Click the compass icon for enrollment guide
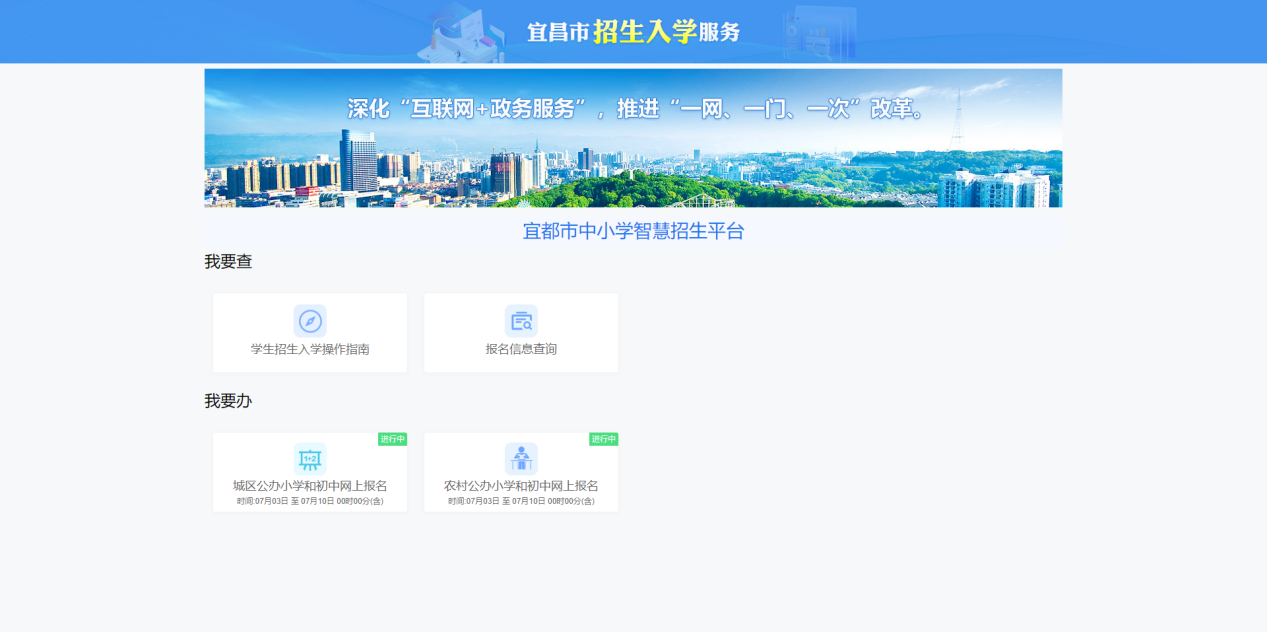 pos(310,321)
